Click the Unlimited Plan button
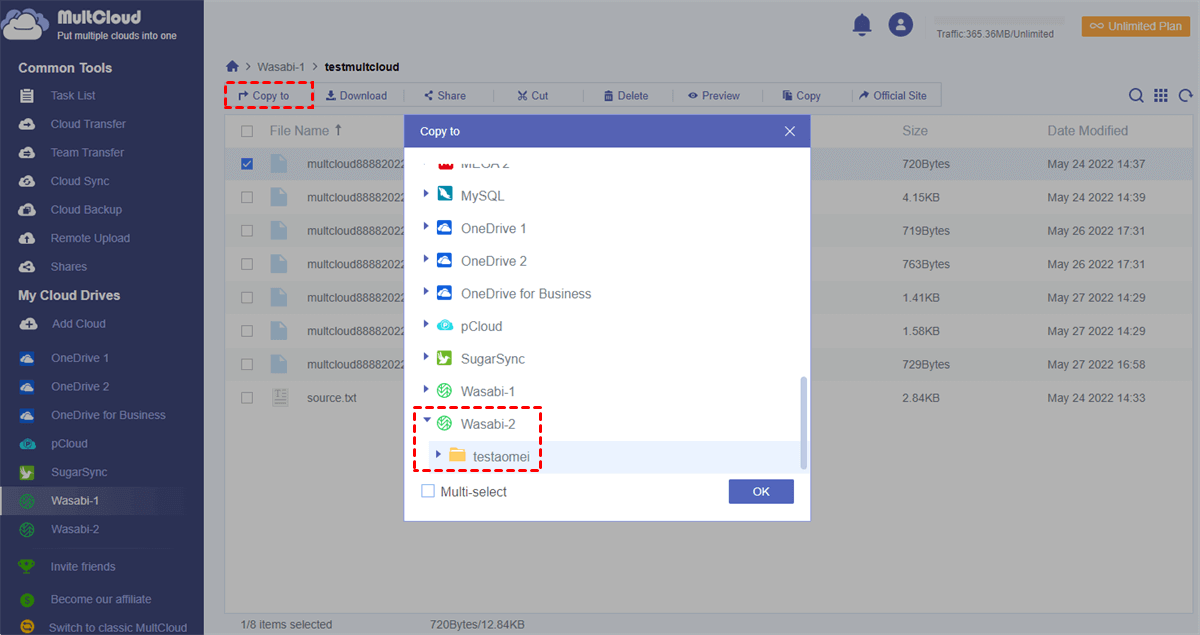This screenshot has width=1200, height=635. click(1136, 26)
